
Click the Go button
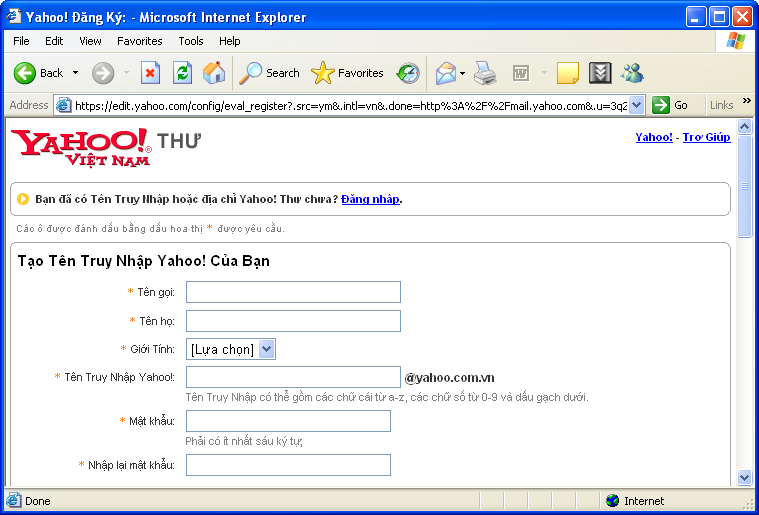[670, 105]
